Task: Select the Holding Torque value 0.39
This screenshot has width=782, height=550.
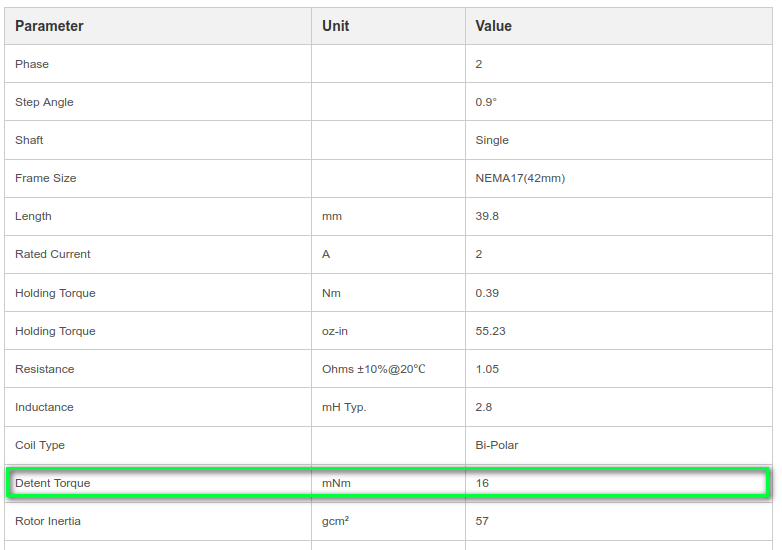Action: (x=487, y=293)
